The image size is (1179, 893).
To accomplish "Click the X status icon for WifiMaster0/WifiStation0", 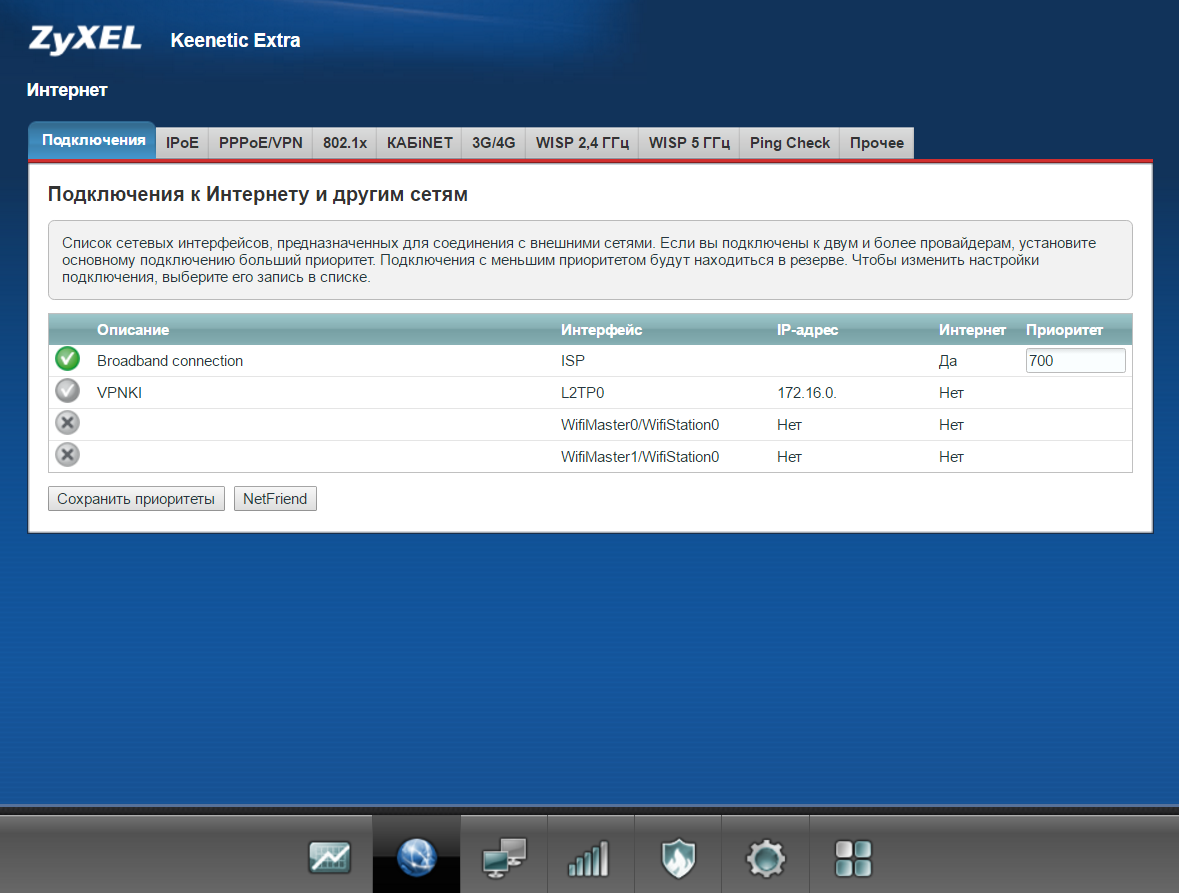I will pyautogui.click(x=67, y=424).
